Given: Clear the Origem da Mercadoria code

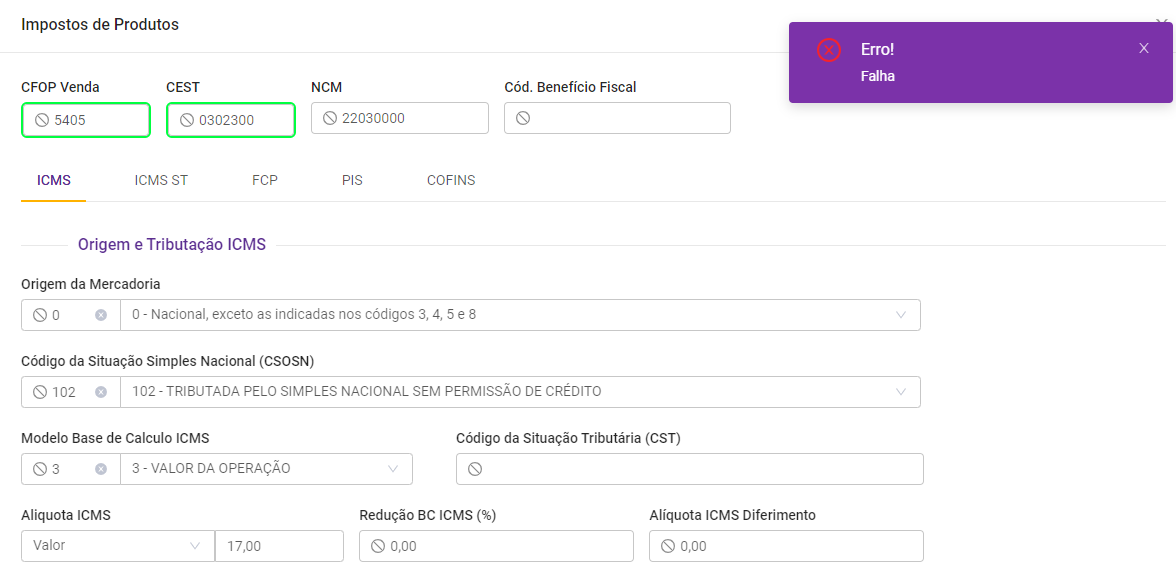Looking at the screenshot, I should coord(101,315).
